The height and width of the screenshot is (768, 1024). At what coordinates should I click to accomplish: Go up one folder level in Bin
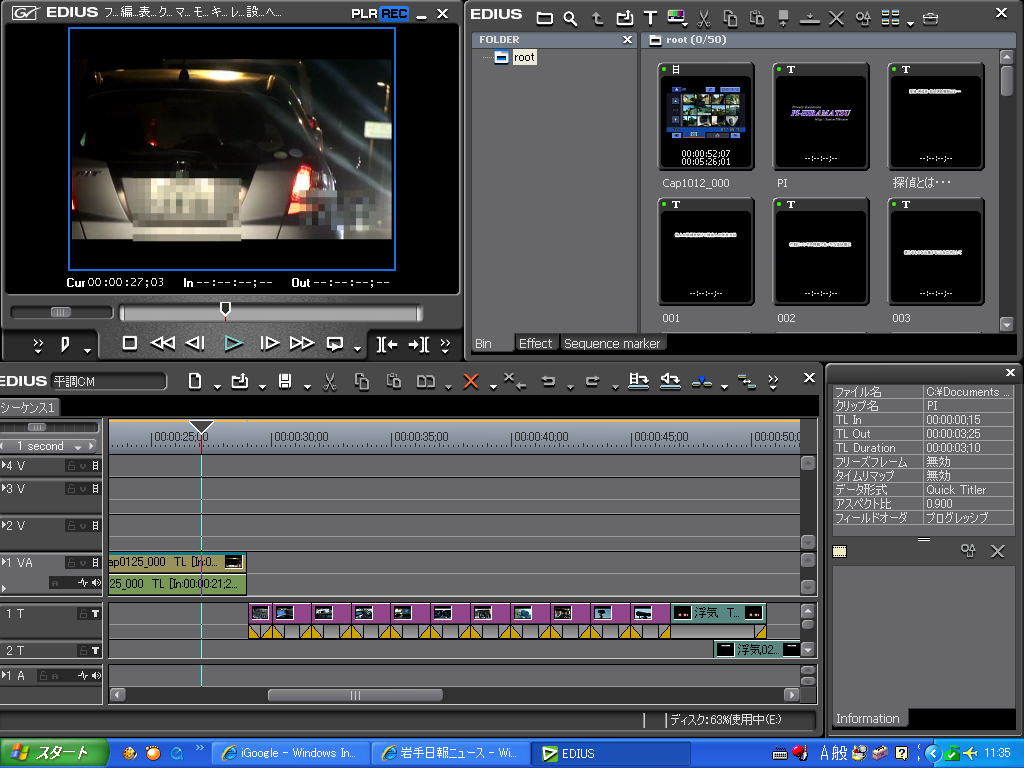pos(597,18)
